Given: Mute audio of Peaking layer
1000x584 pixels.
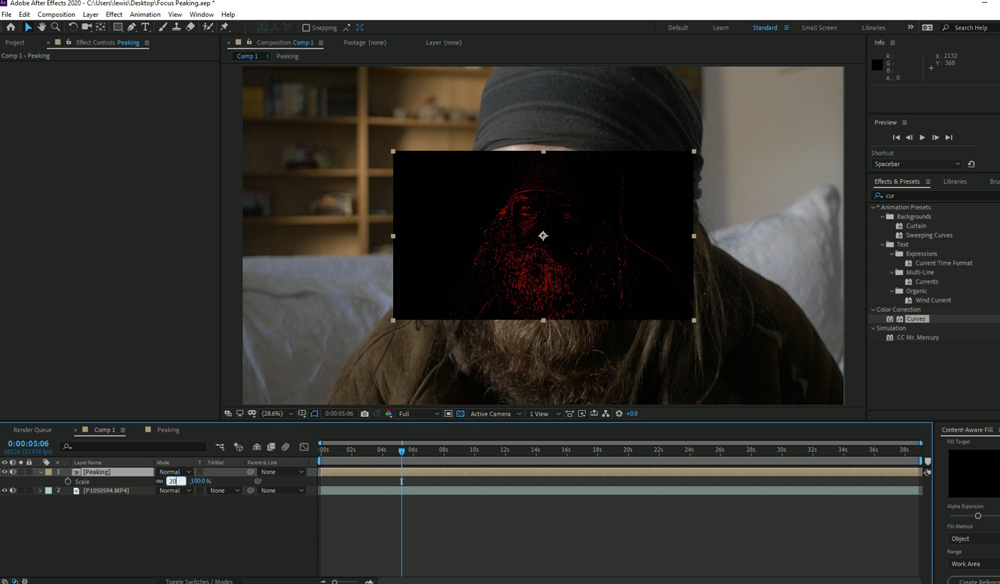Looking at the screenshot, I should click(x=13, y=472).
